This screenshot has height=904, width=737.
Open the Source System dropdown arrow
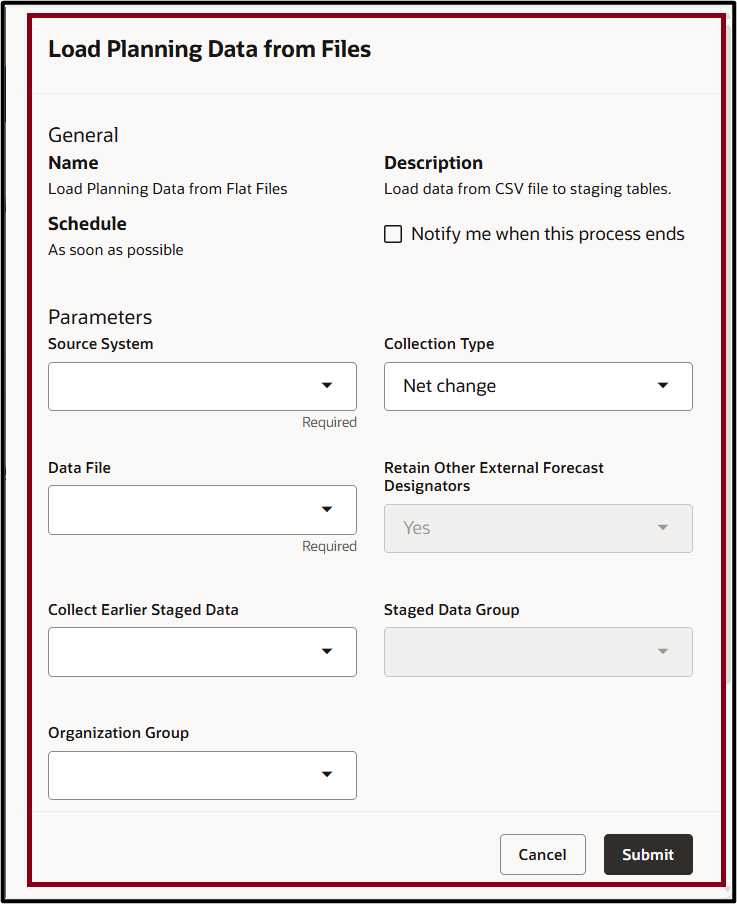328,386
